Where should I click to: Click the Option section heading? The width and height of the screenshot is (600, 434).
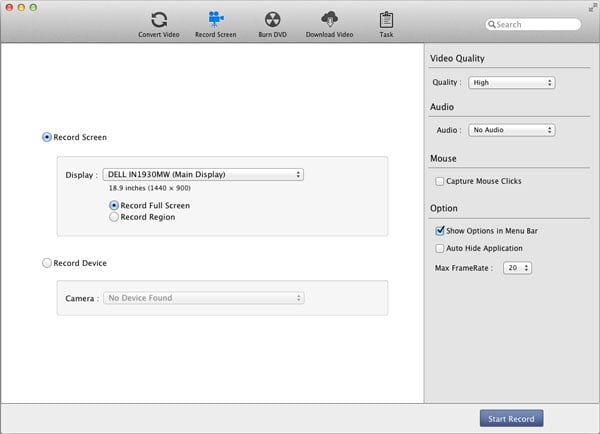[x=444, y=209]
